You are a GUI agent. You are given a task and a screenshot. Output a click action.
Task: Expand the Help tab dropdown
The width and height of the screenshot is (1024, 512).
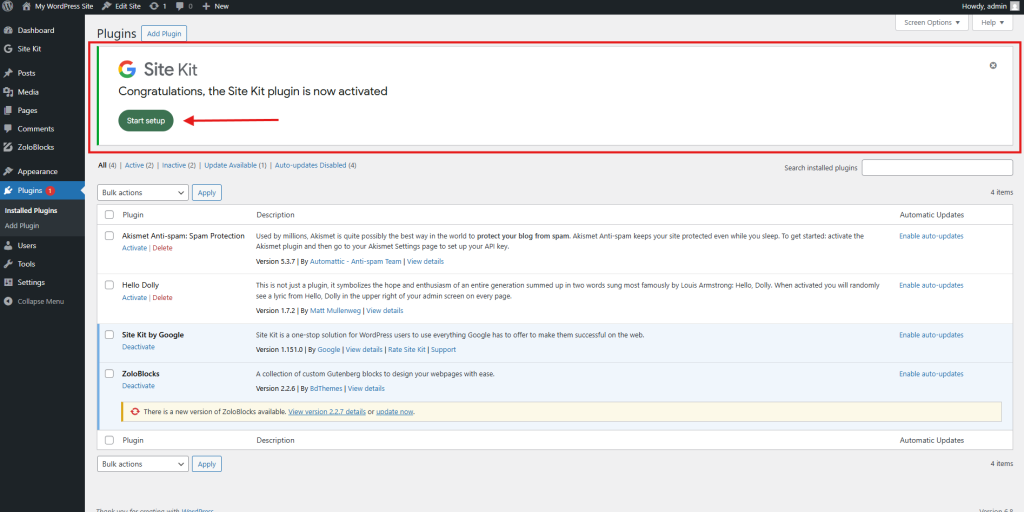pos(989,23)
